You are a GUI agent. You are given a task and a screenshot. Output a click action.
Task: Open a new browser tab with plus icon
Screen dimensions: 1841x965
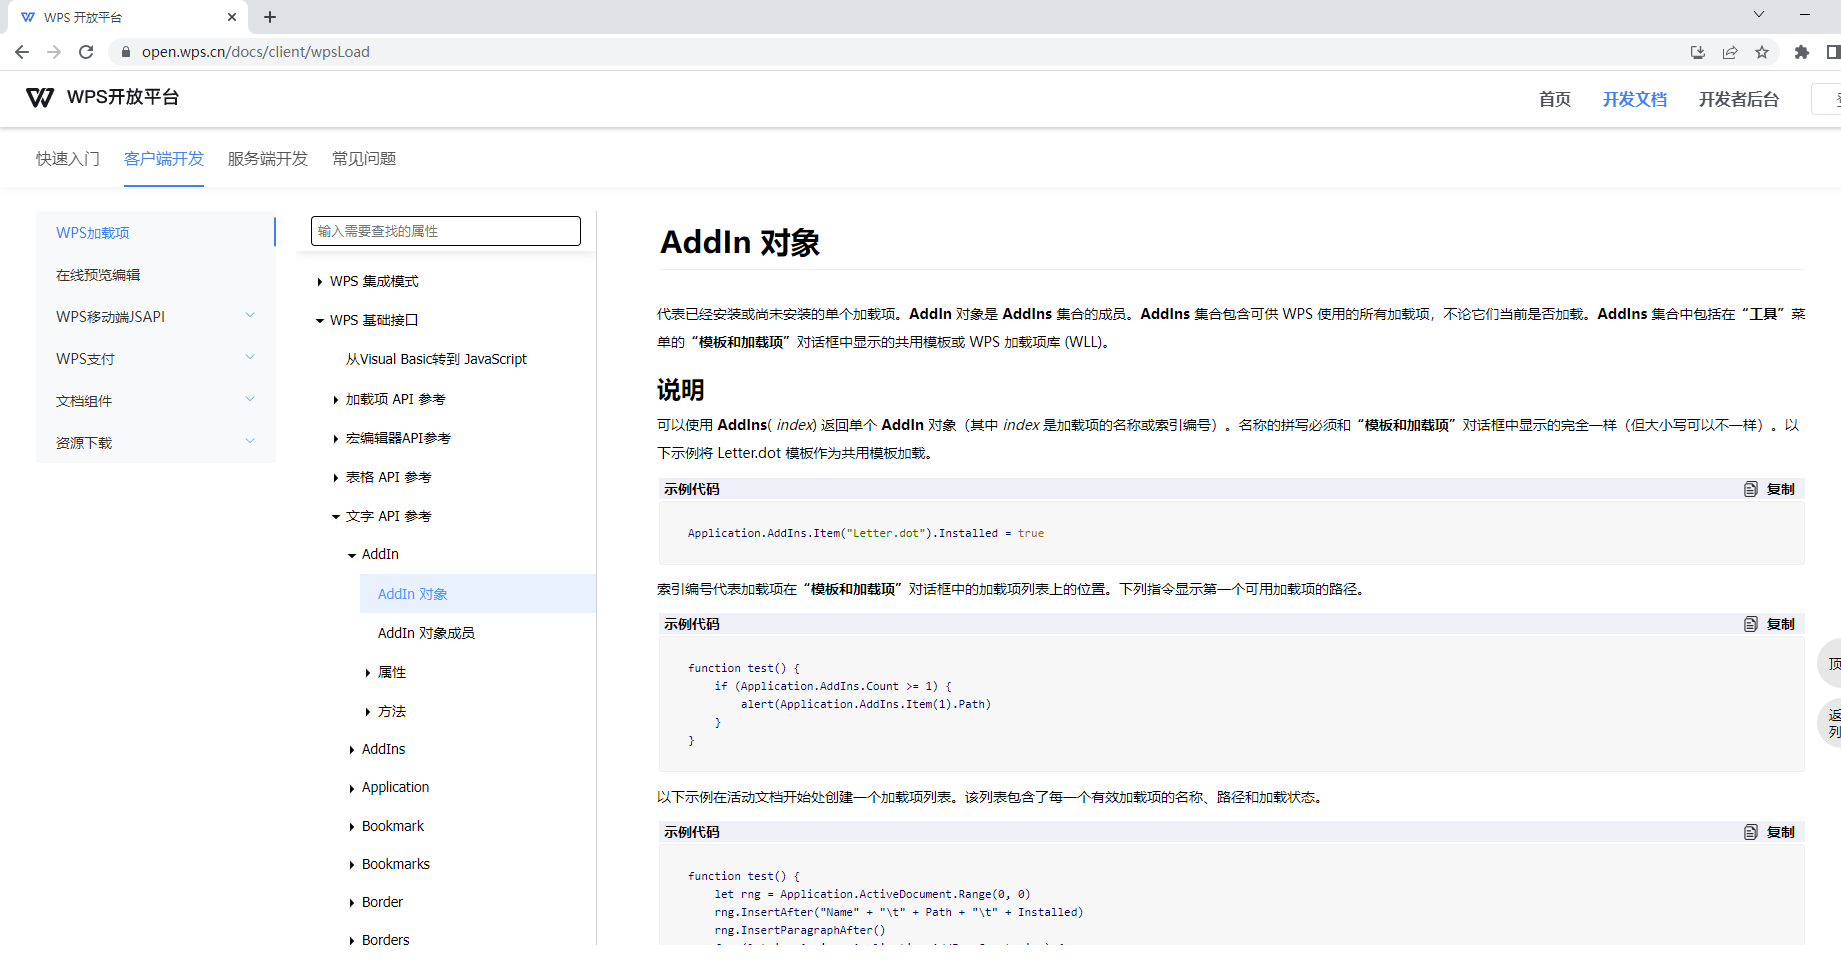click(270, 17)
